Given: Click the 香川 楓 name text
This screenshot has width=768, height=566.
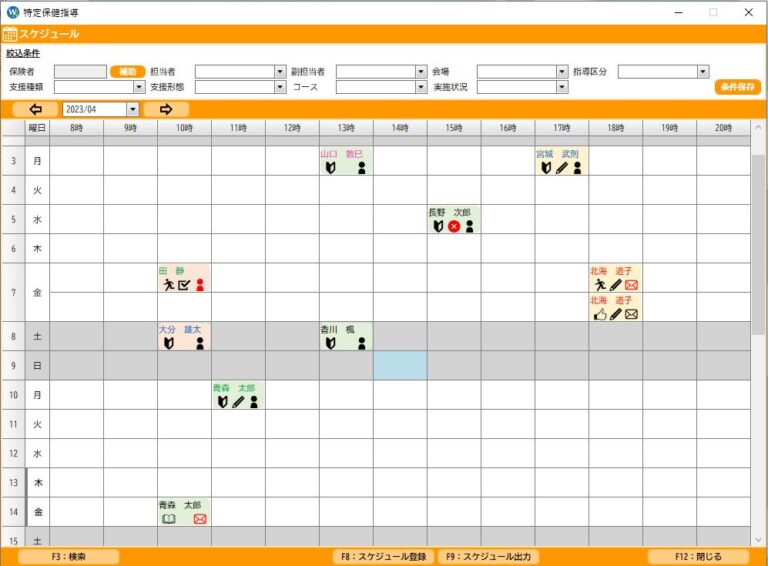Looking at the screenshot, I should [337, 330].
